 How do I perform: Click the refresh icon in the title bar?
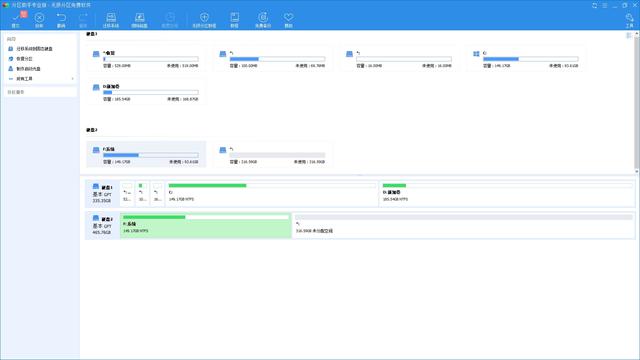(x=595, y=5)
